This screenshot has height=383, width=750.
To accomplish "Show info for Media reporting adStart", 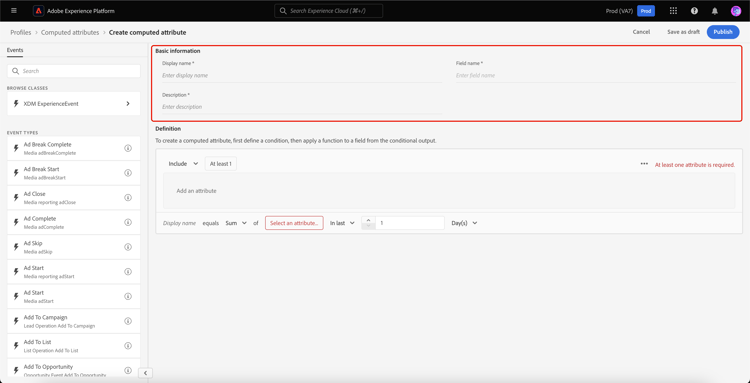I will click(x=128, y=272).
